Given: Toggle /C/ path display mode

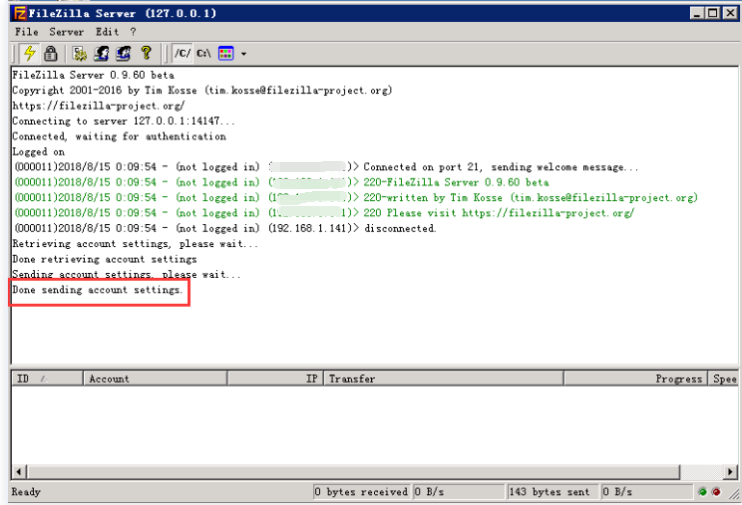Looking at the screenshot, I should [182, 53].
